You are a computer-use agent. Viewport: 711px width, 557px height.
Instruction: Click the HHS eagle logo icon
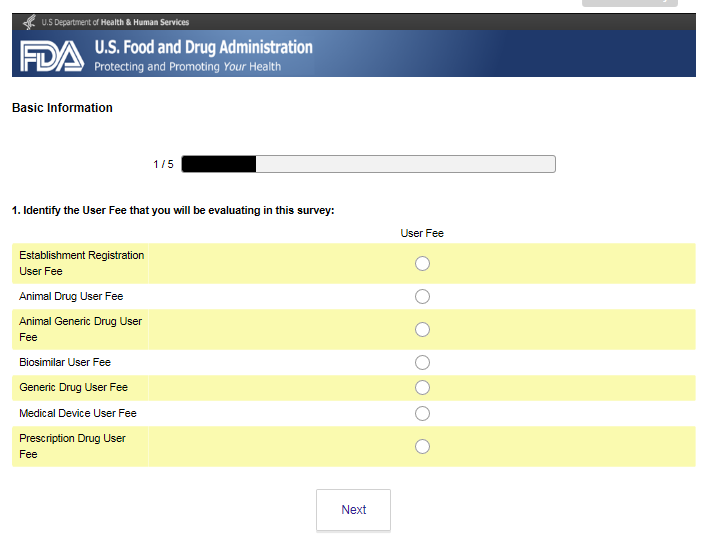point(29,21)
